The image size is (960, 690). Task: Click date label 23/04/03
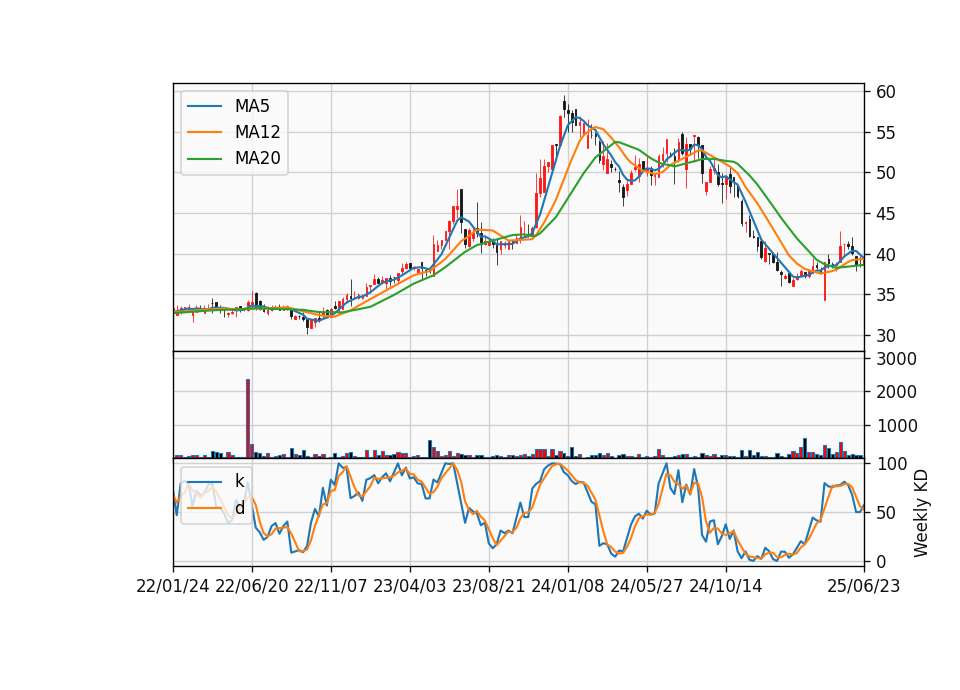coord(410,586)
